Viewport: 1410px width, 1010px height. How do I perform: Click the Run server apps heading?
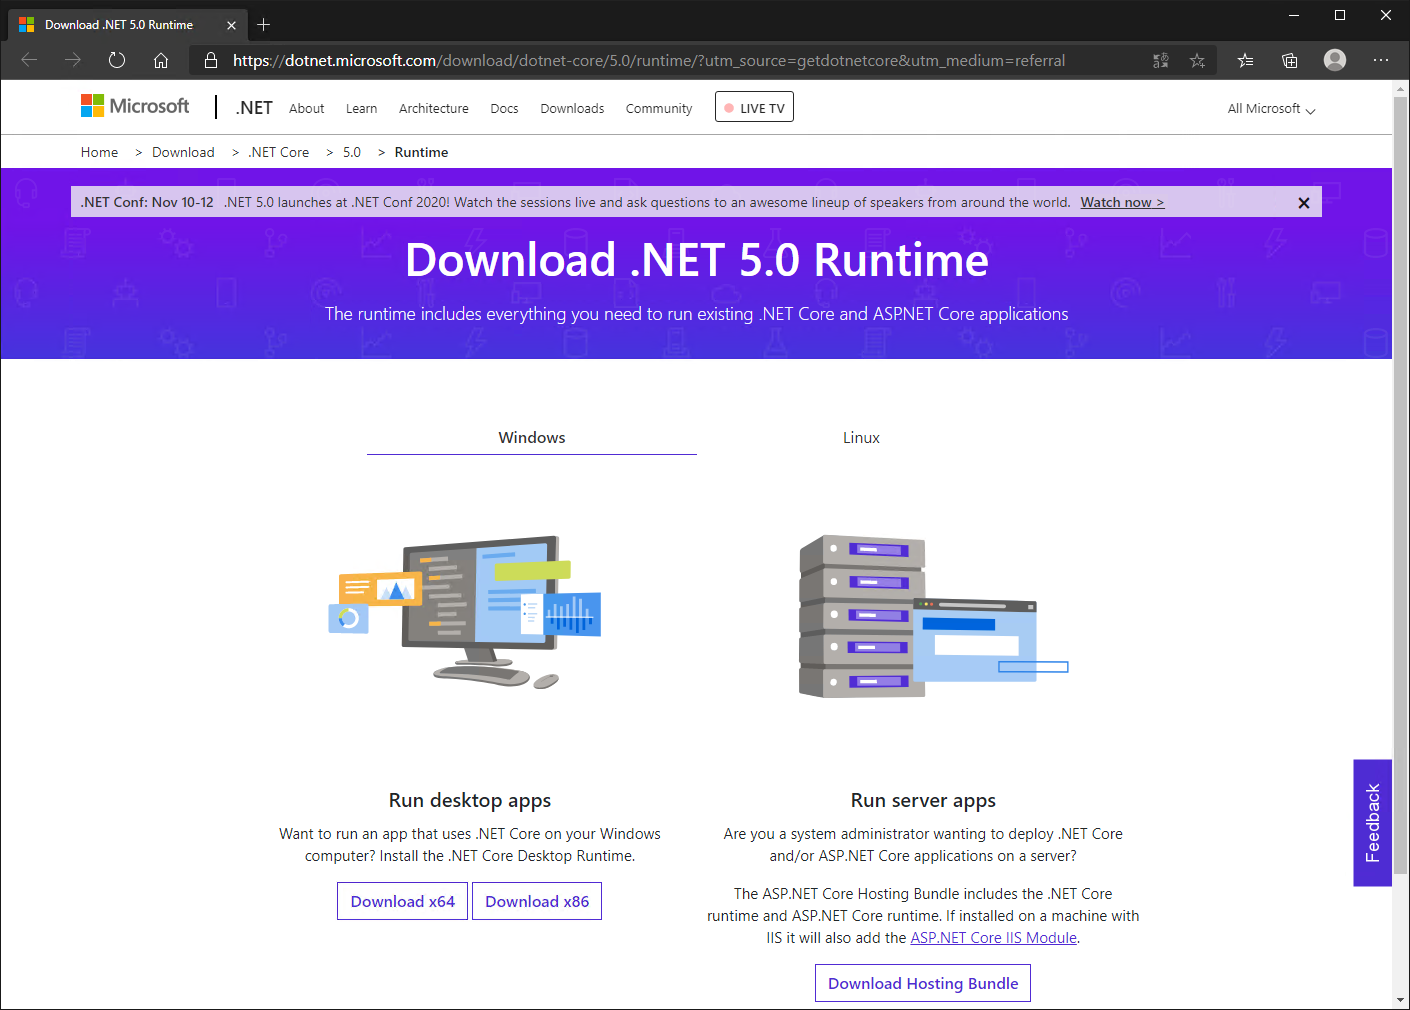(x=923, y=800)
